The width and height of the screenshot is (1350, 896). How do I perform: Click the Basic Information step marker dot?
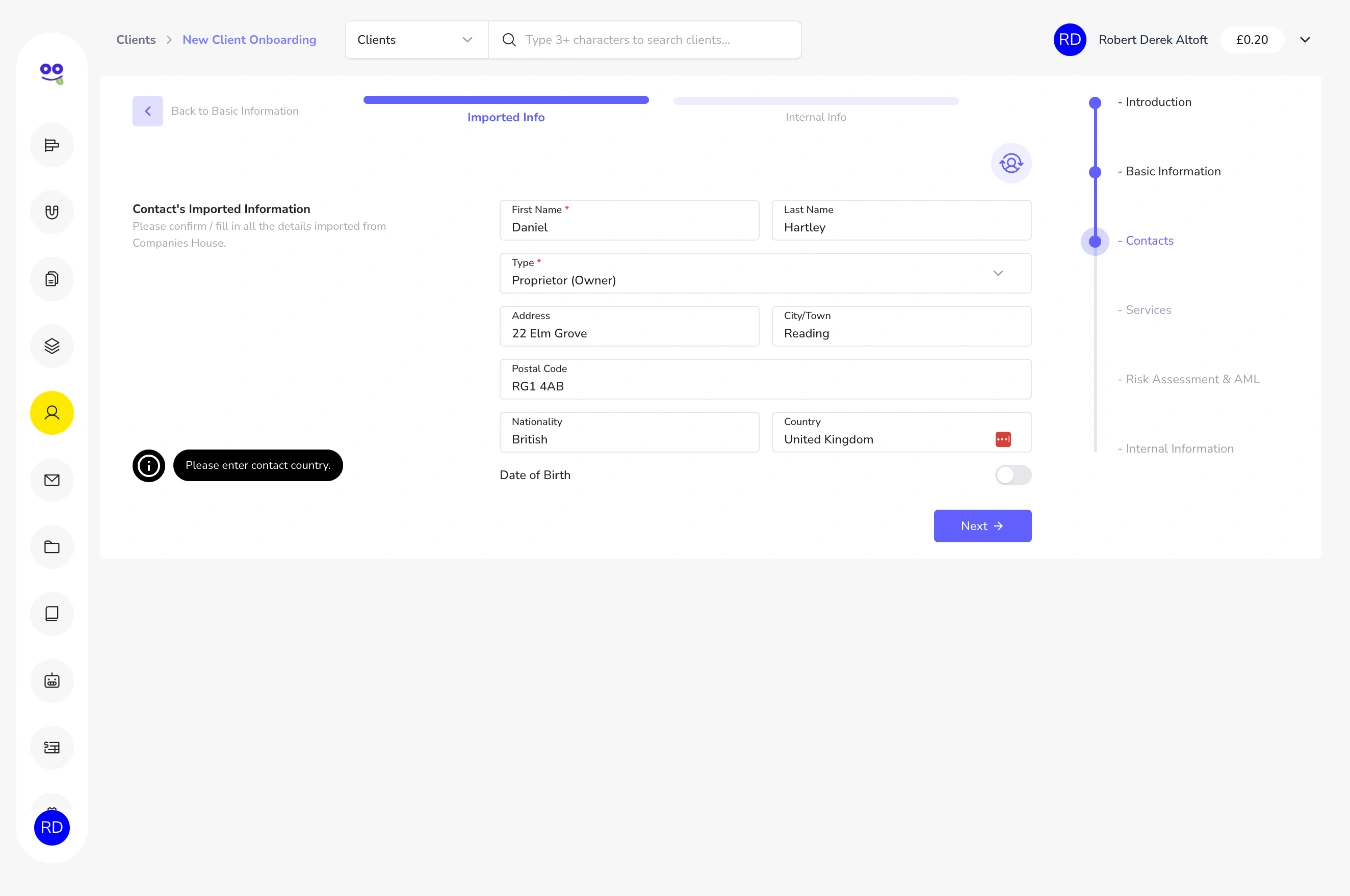[x=1095, y=172]
